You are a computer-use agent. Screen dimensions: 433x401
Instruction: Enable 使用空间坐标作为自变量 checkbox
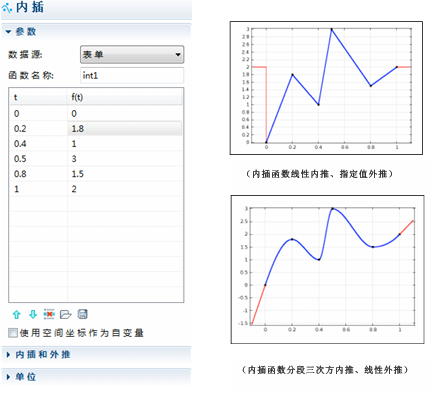[x=13, y=333]
